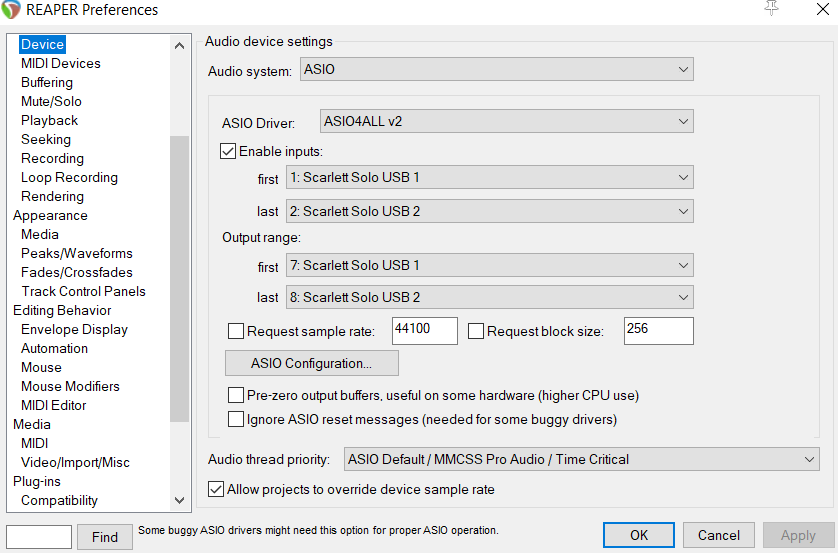Expand the ASIO Driver dropdown
838x553 pixels.
pyautogui.click(x=507, y=121)
